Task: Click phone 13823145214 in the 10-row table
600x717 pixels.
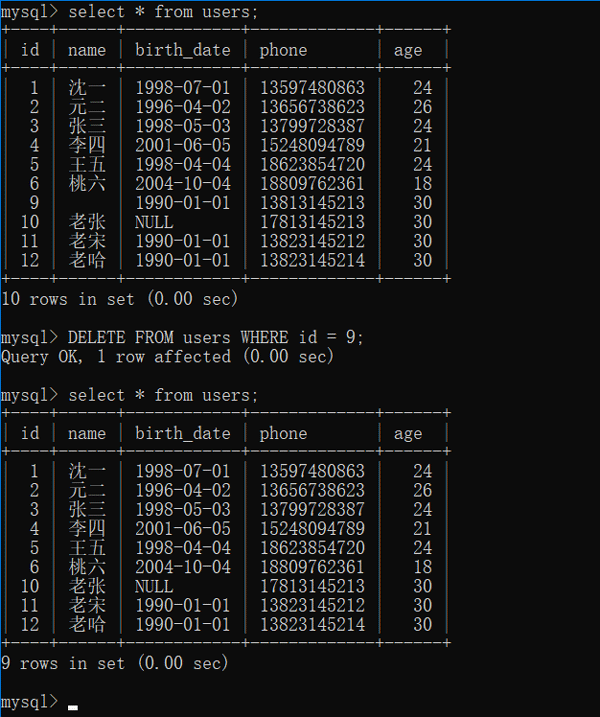Action: click(312, 260)
